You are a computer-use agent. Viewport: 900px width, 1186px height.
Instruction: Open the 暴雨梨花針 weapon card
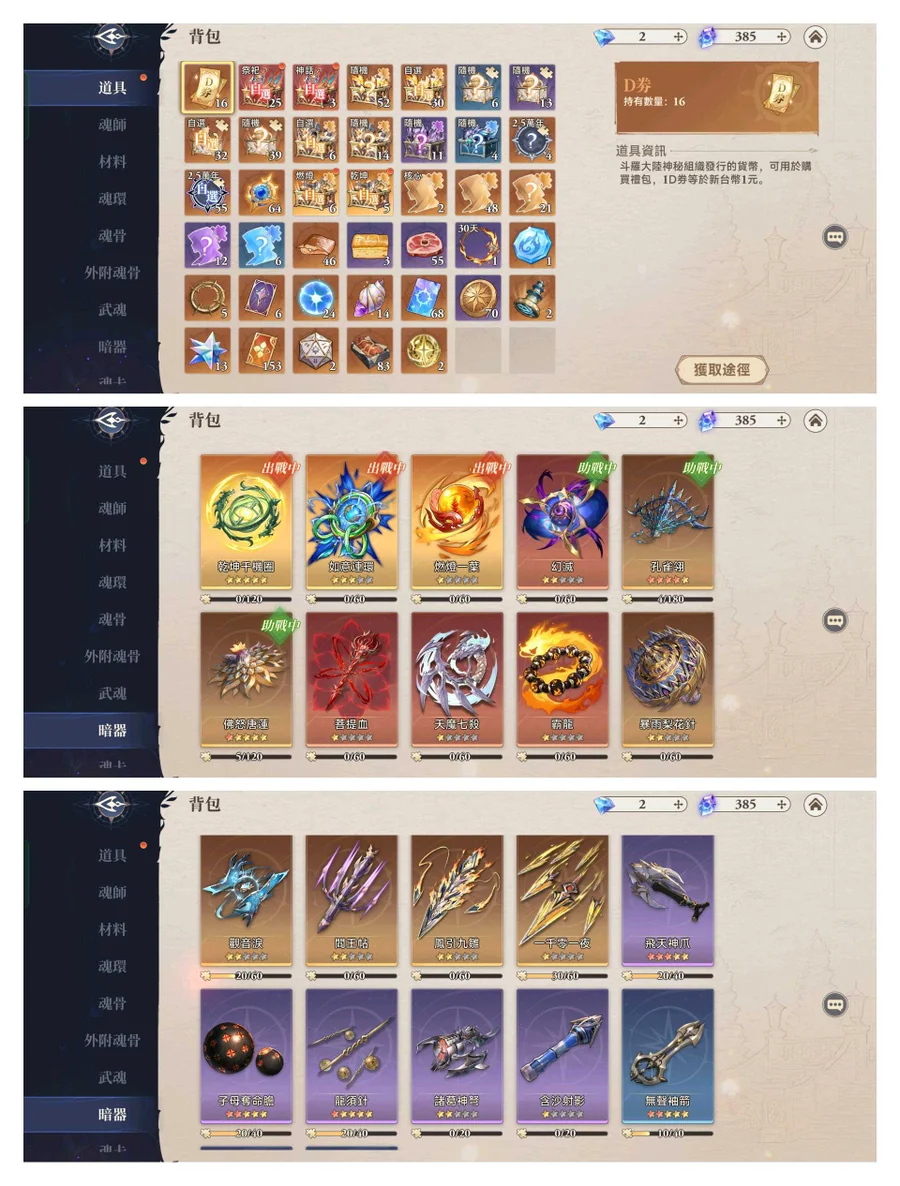[x=667, y=679]
